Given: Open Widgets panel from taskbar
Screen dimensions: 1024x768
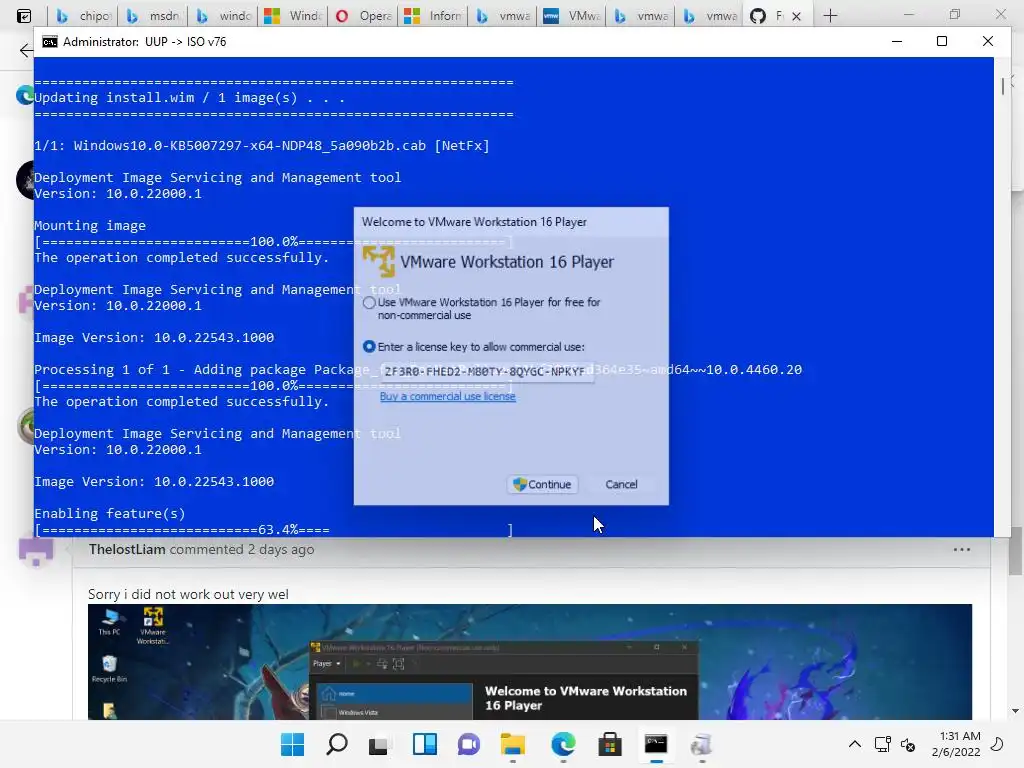Looking at the screenshot, I should [424, 744].
